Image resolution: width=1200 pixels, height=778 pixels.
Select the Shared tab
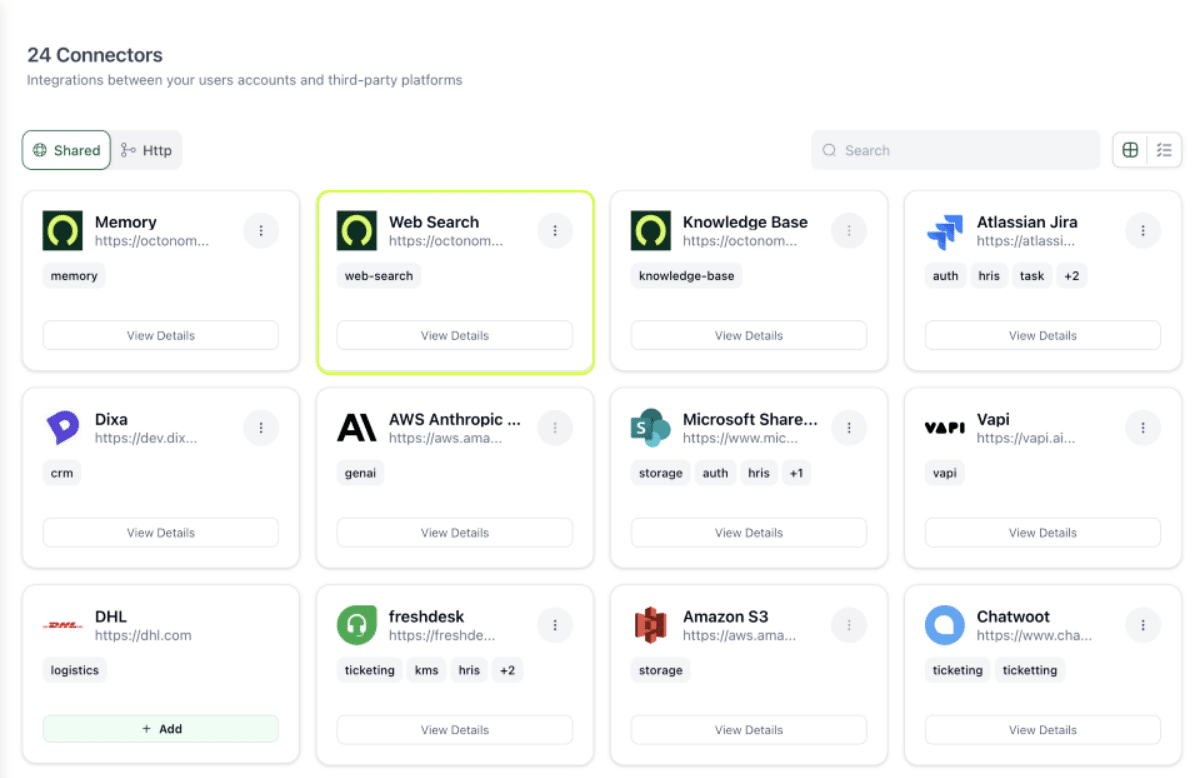(x=67, y=150)
